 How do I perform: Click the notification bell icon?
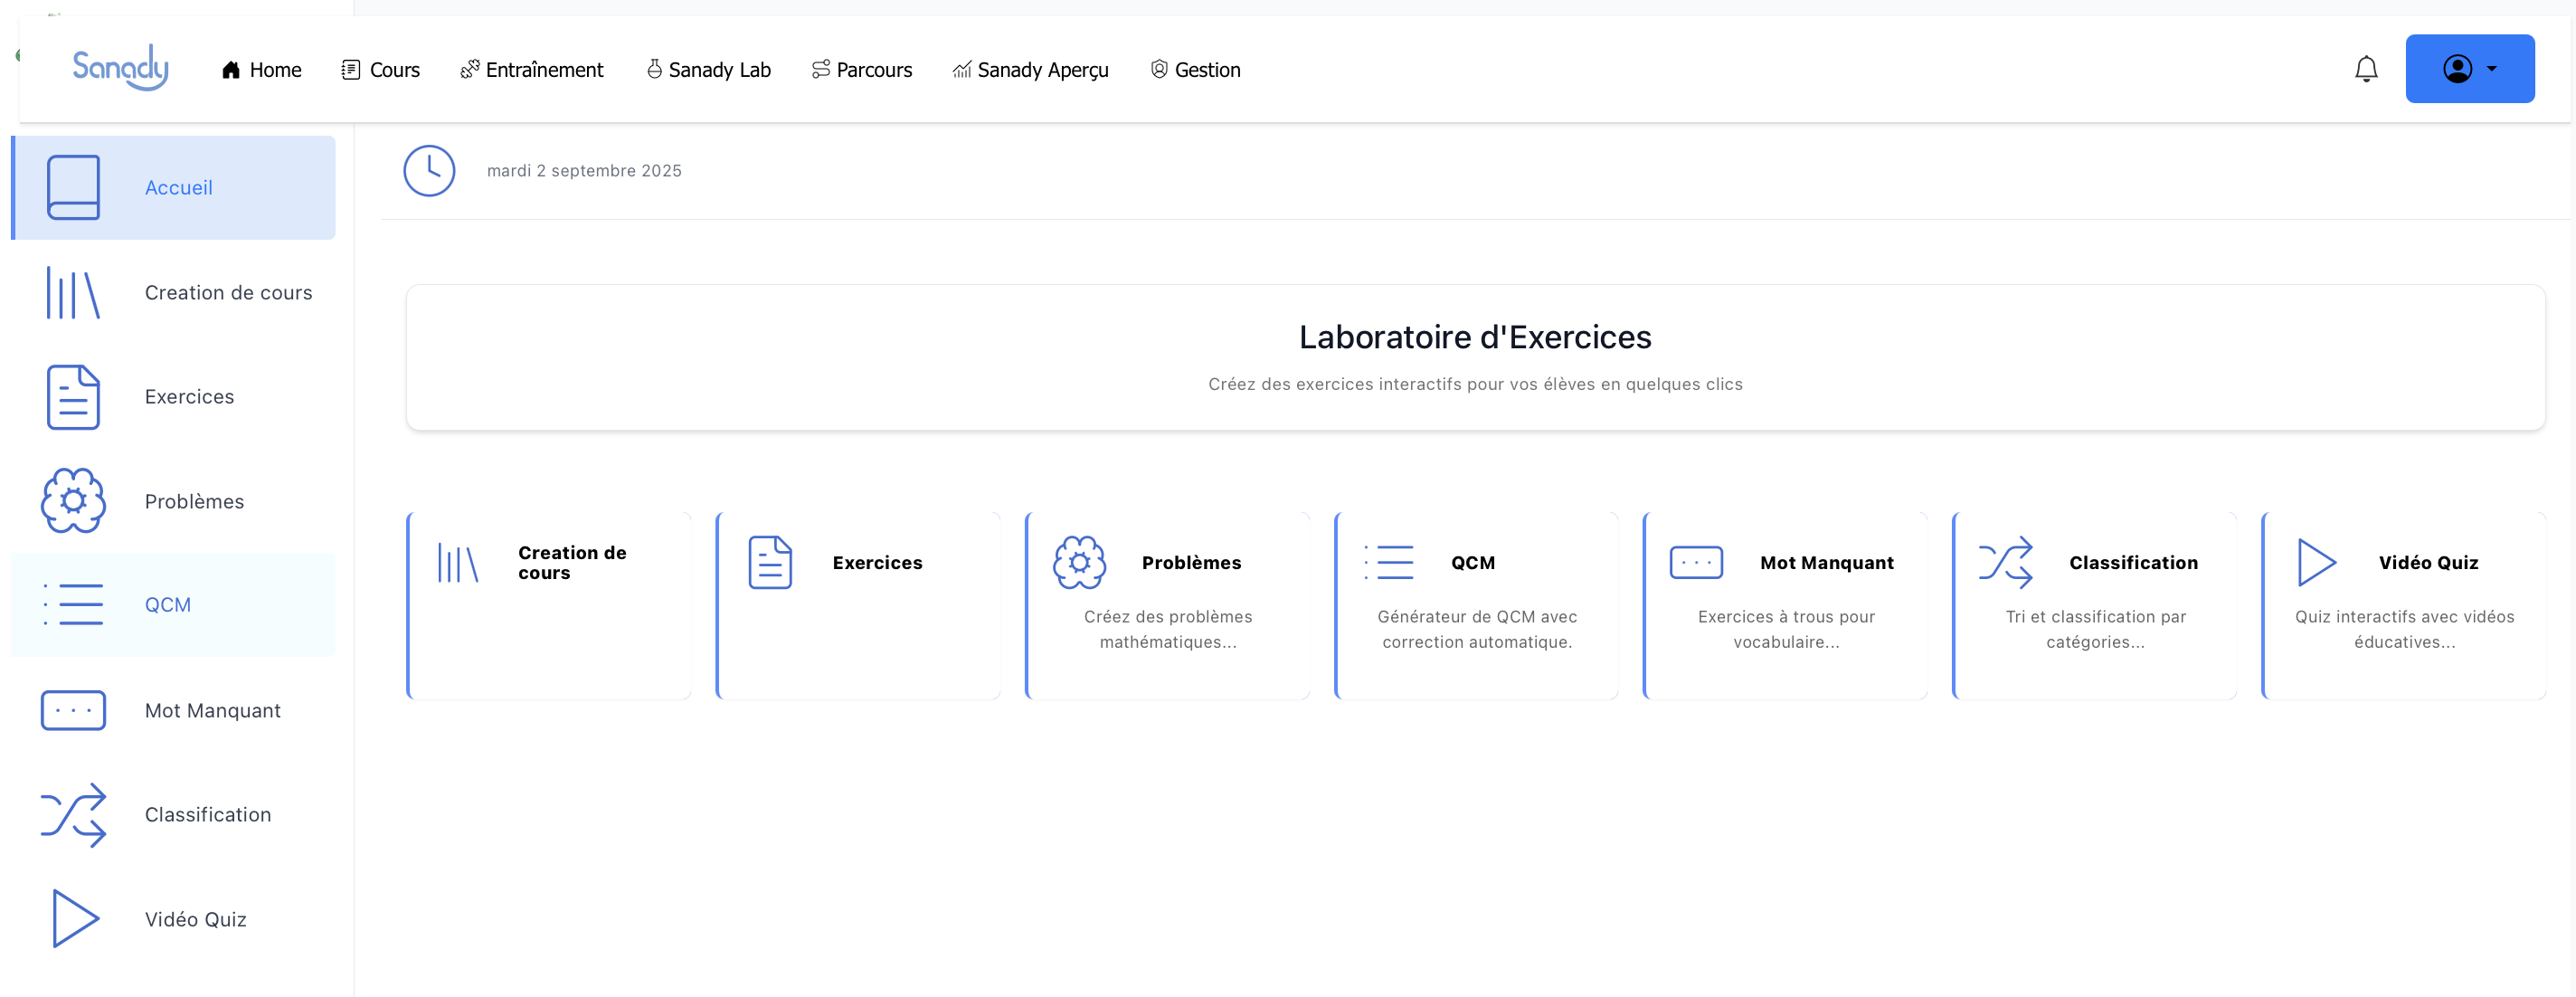2365,69
